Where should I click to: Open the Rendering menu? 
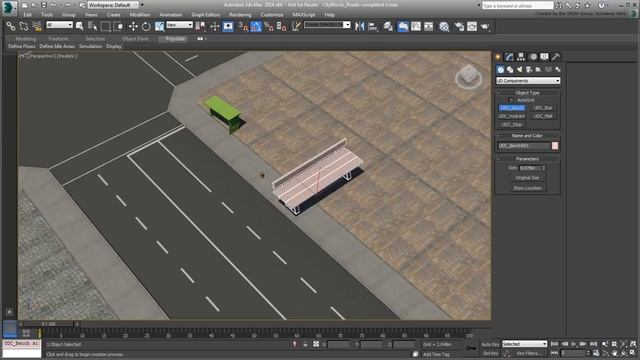(240, 15)
